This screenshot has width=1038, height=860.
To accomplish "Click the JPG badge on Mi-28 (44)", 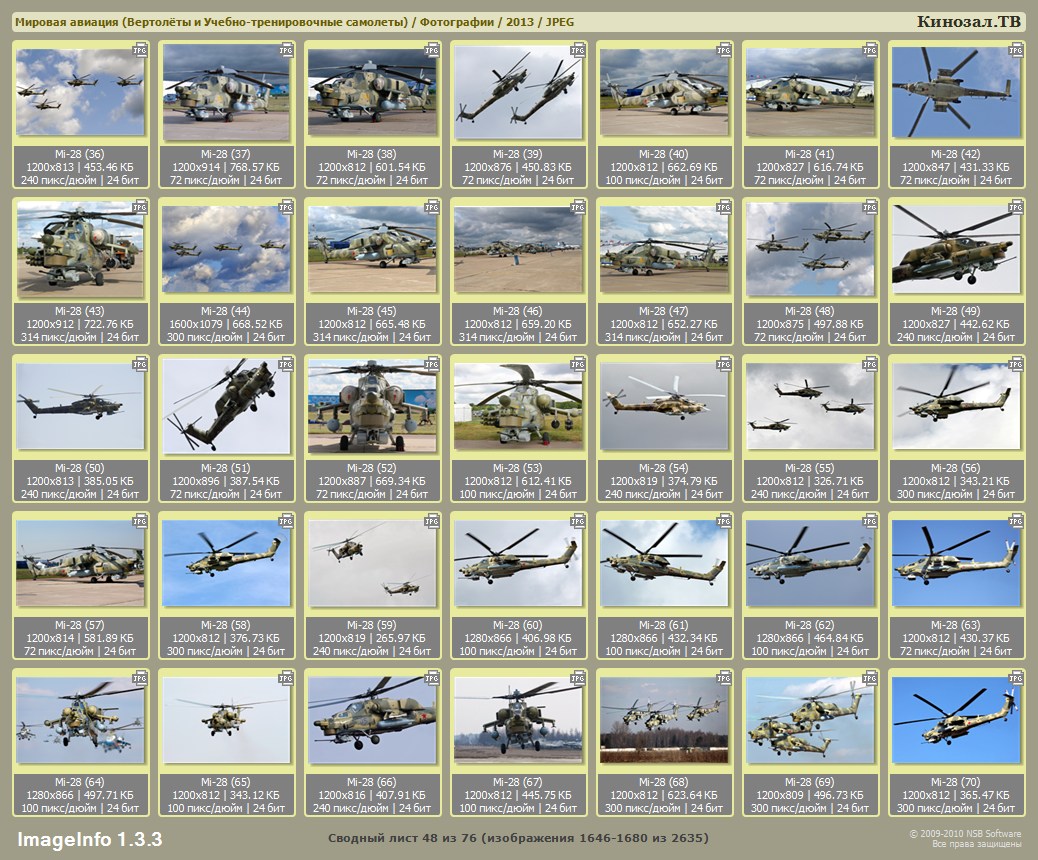I will click(x=286, y=208).
